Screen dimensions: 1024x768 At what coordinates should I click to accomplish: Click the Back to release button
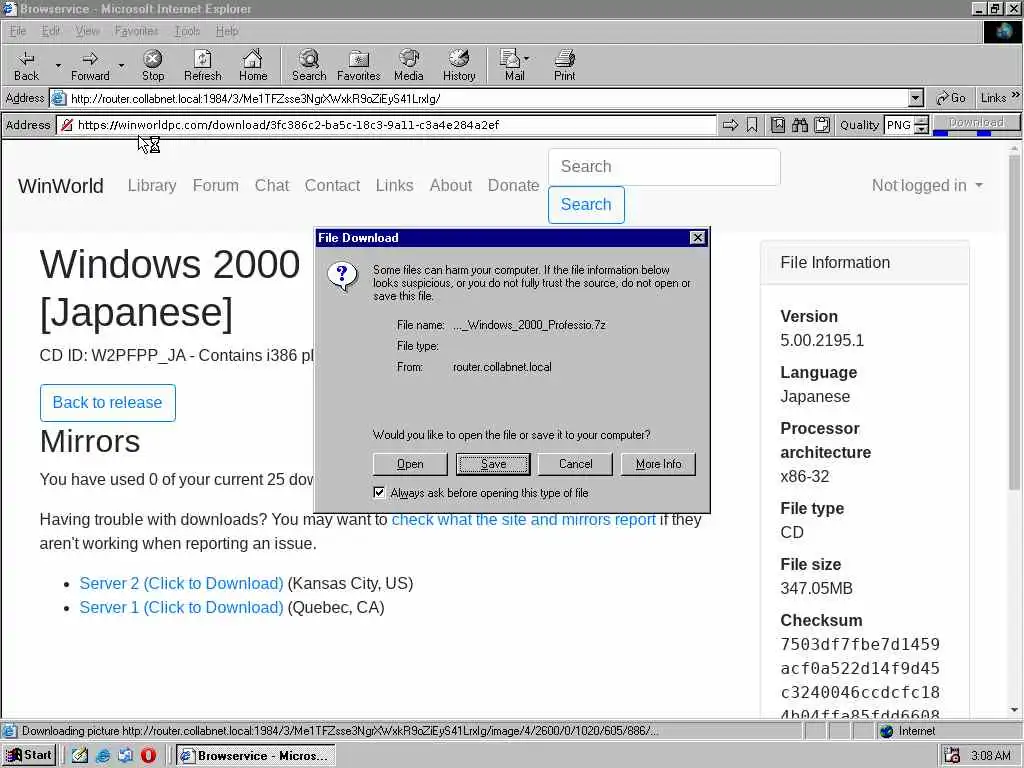click(x=108, y=402)
